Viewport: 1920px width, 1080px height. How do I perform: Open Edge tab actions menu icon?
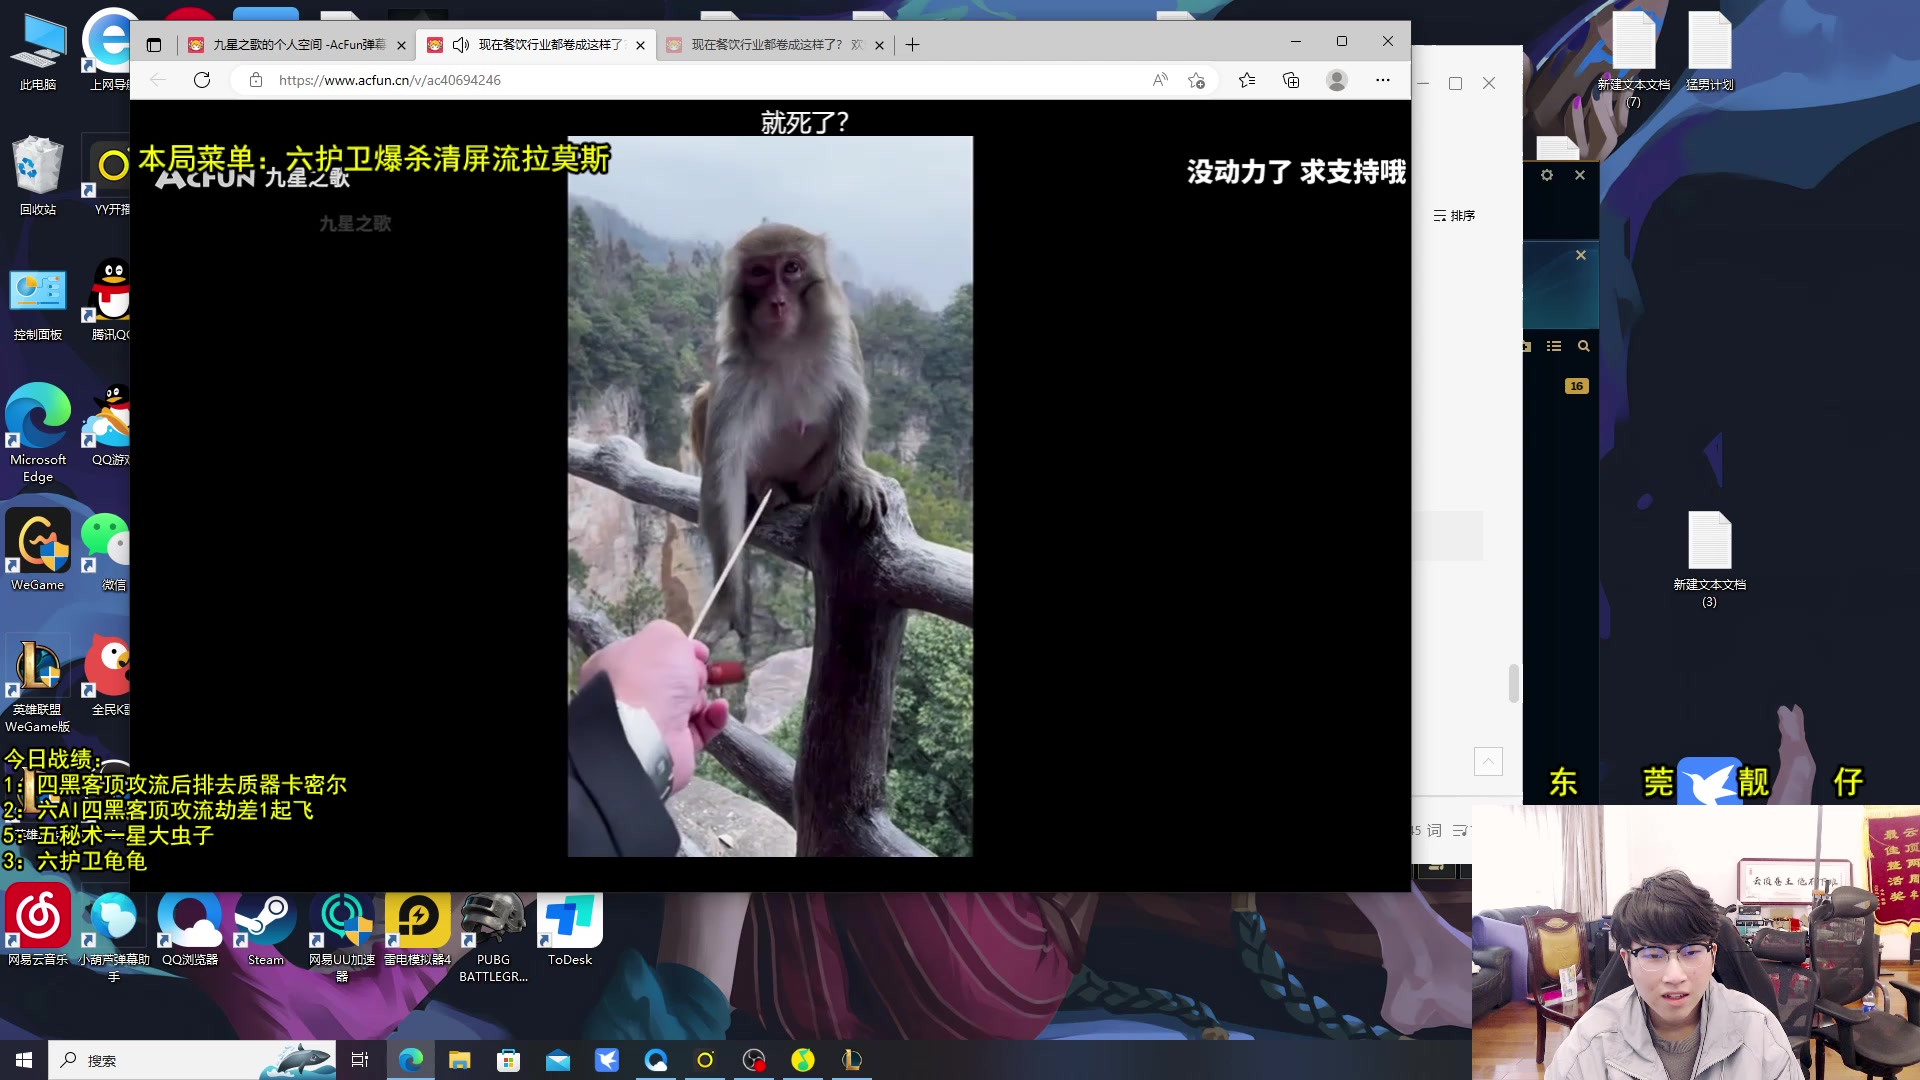pos(153,45)
